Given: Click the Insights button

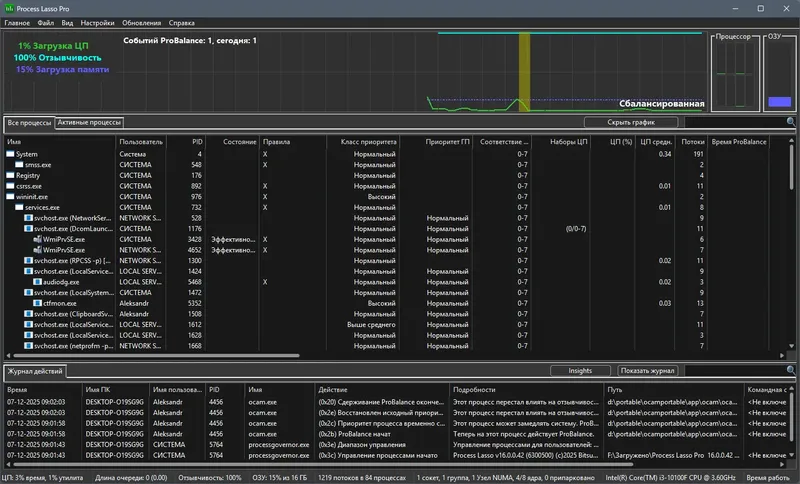Looking at the screenshot, I should click(580, 370).
